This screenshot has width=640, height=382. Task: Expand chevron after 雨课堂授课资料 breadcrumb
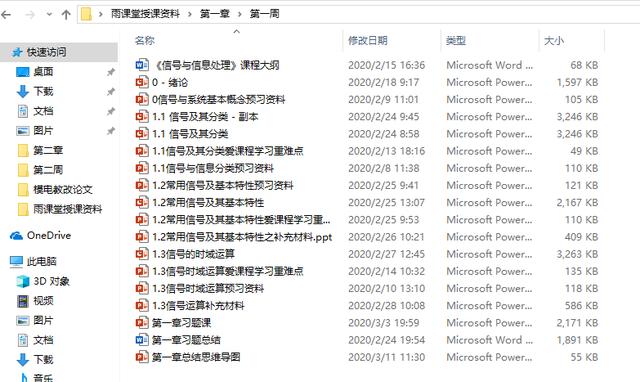[190, 15]
